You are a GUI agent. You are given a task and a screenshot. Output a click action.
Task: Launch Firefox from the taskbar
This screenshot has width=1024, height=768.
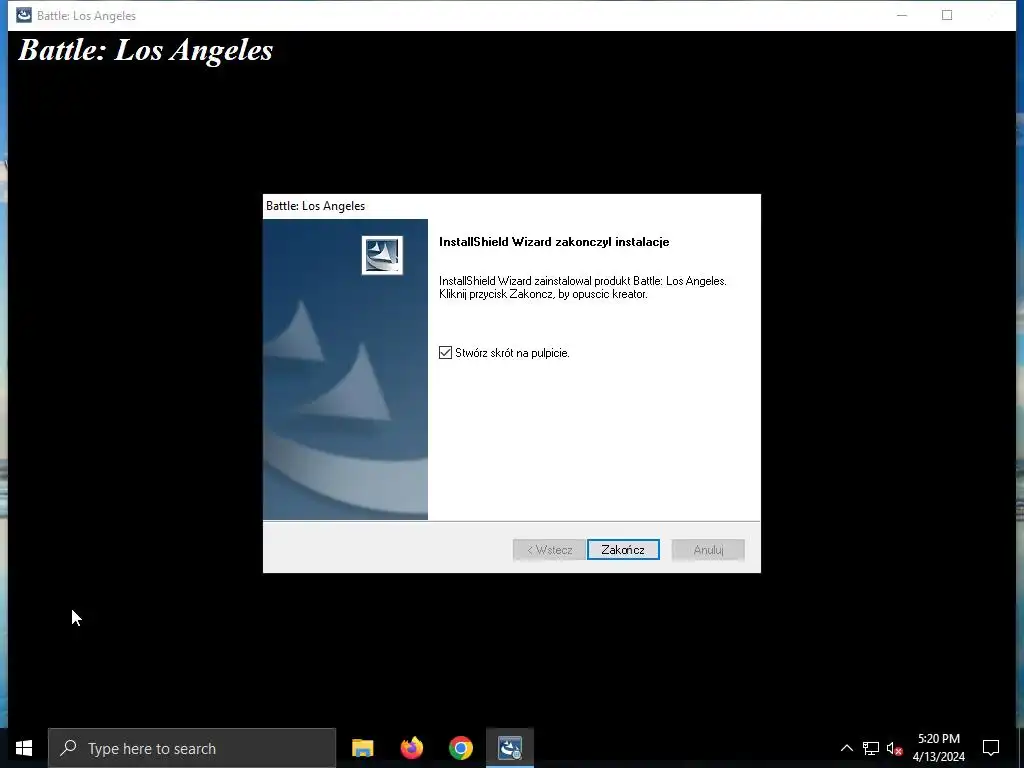[411, 748]
